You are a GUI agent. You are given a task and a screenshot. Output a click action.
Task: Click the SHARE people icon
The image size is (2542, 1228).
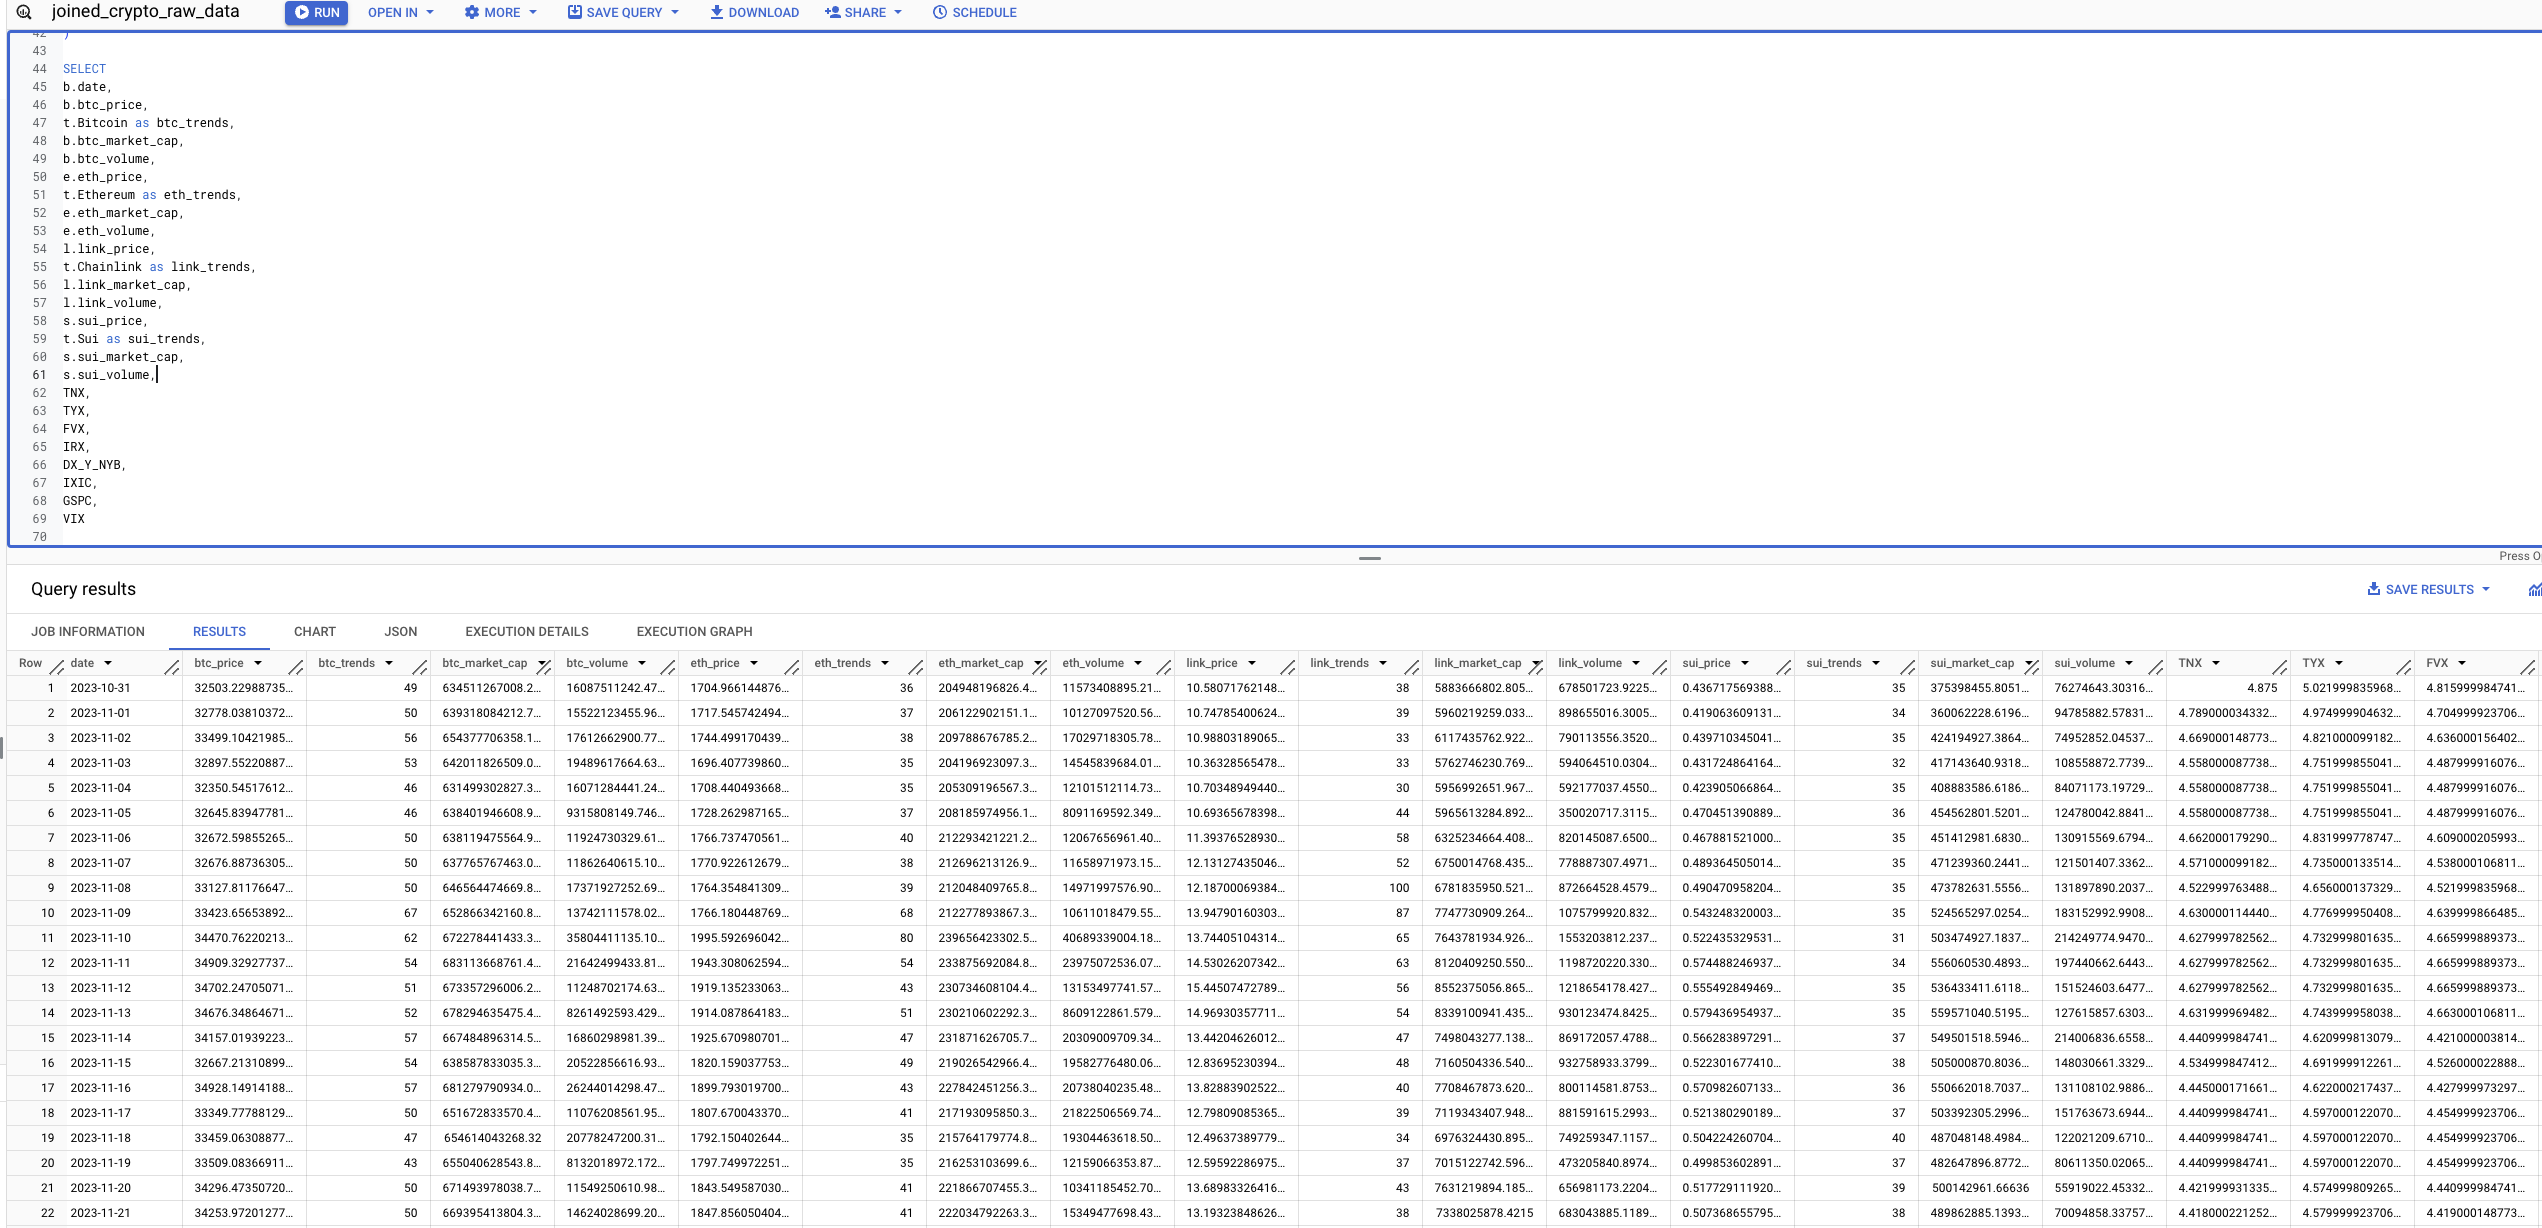point(832,13)
